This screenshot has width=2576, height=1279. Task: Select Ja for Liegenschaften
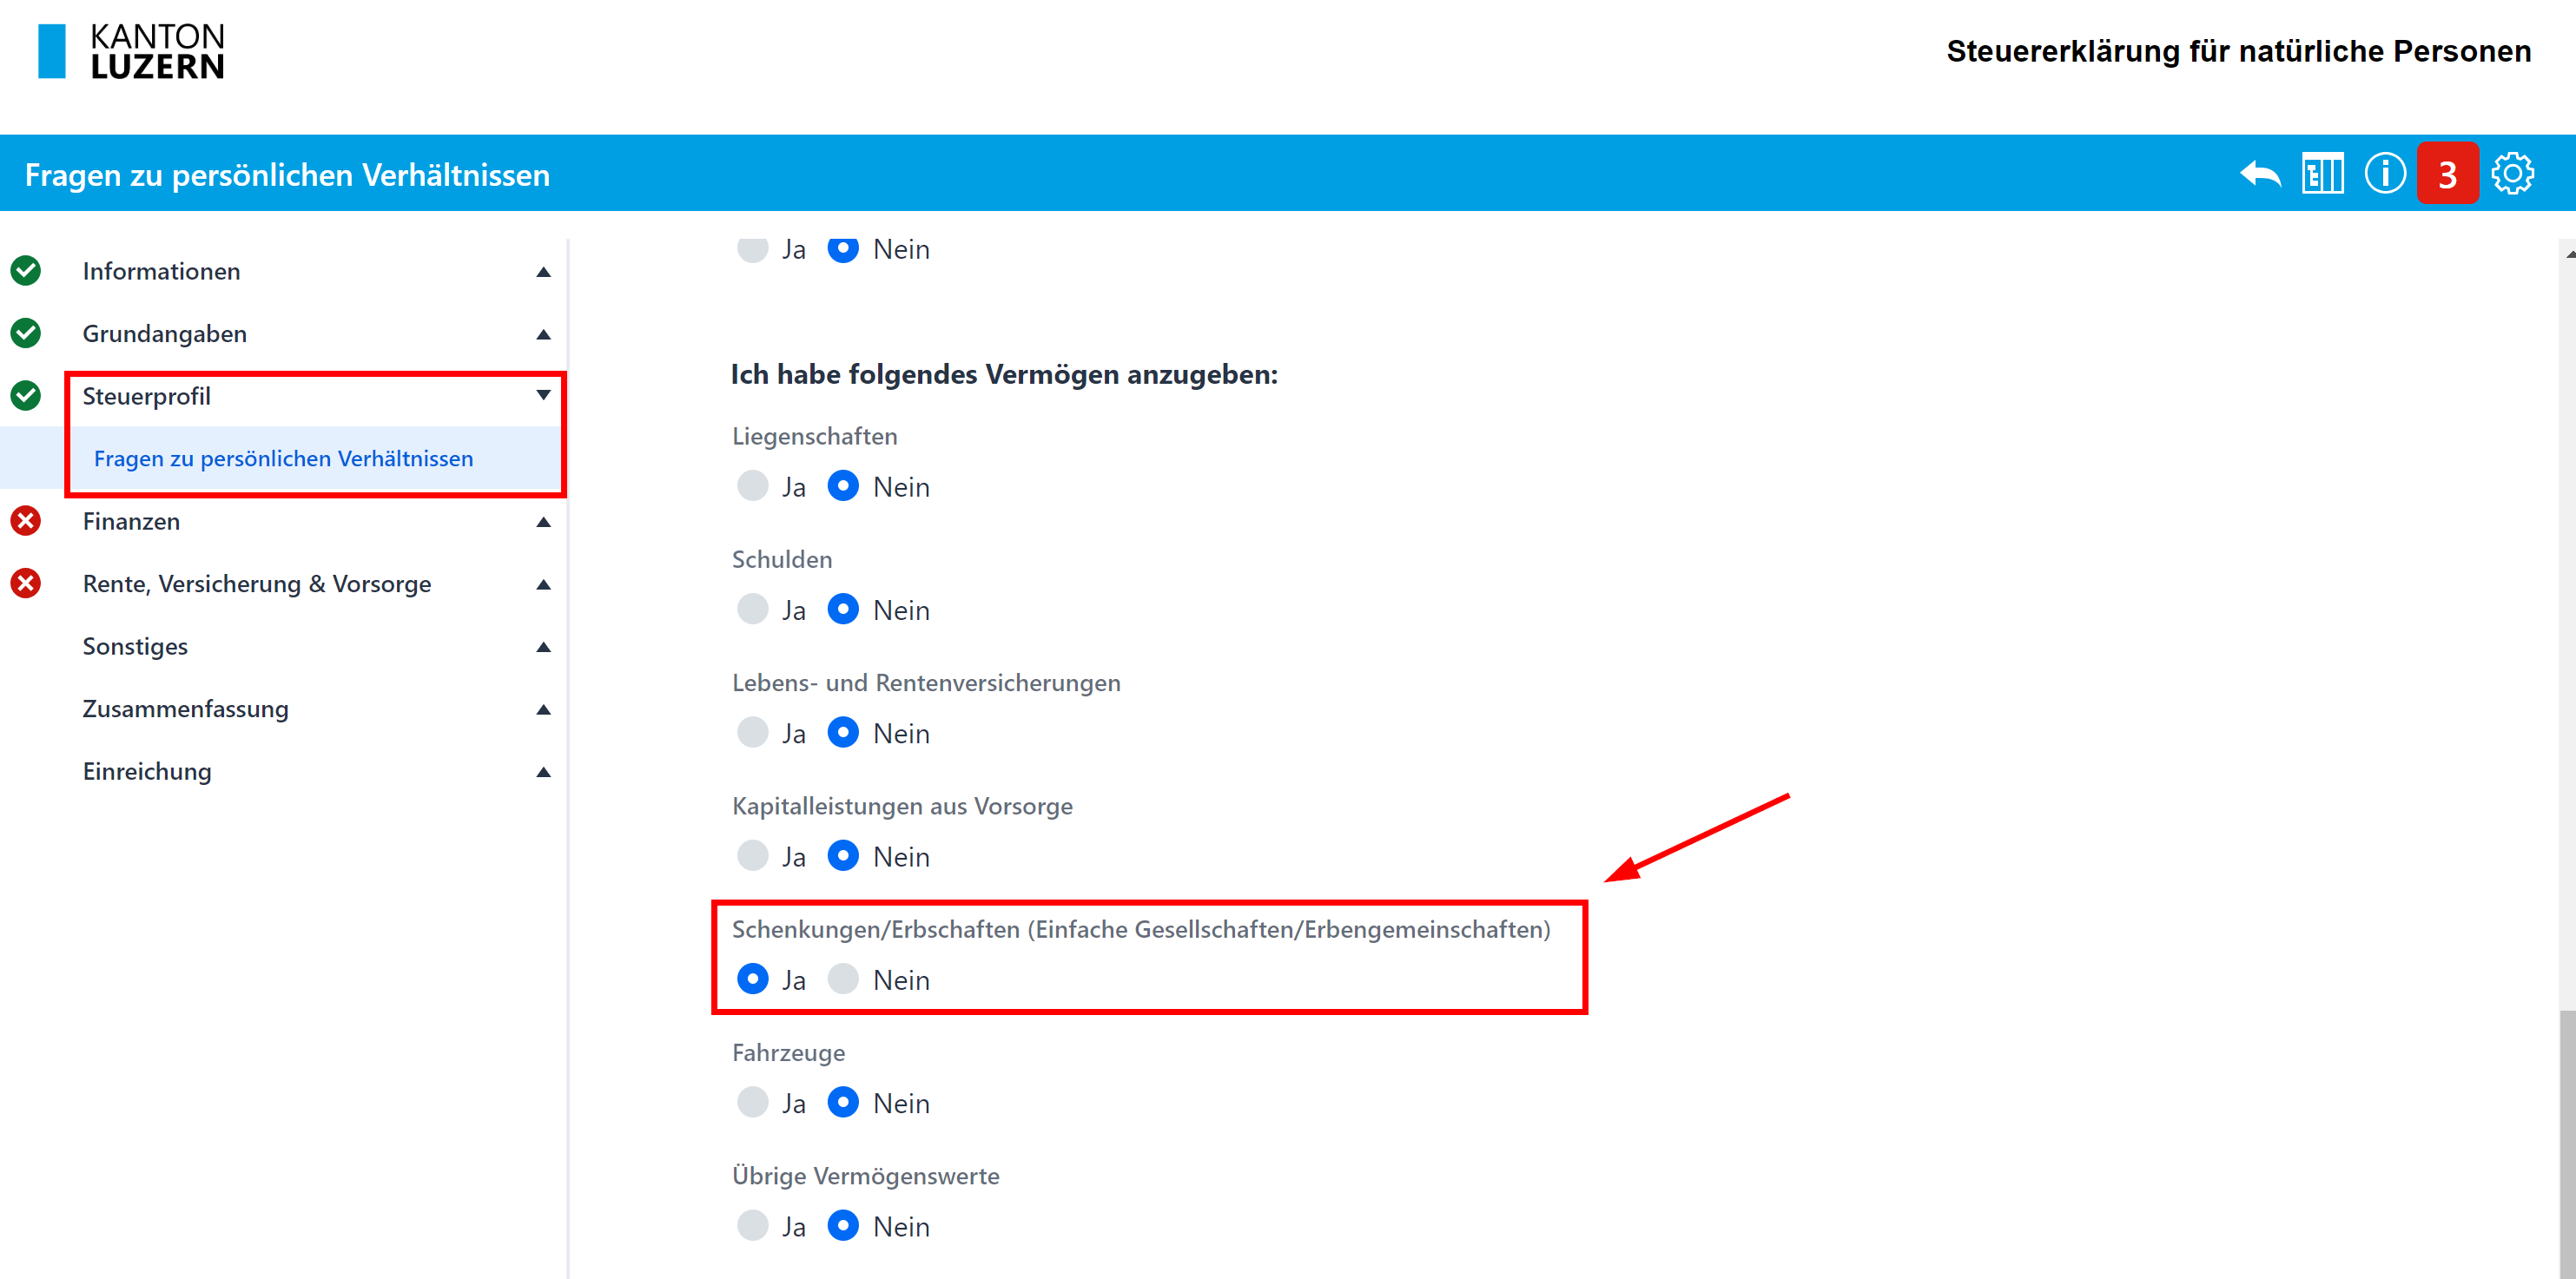pyautogui.click(x=753, y=486)
